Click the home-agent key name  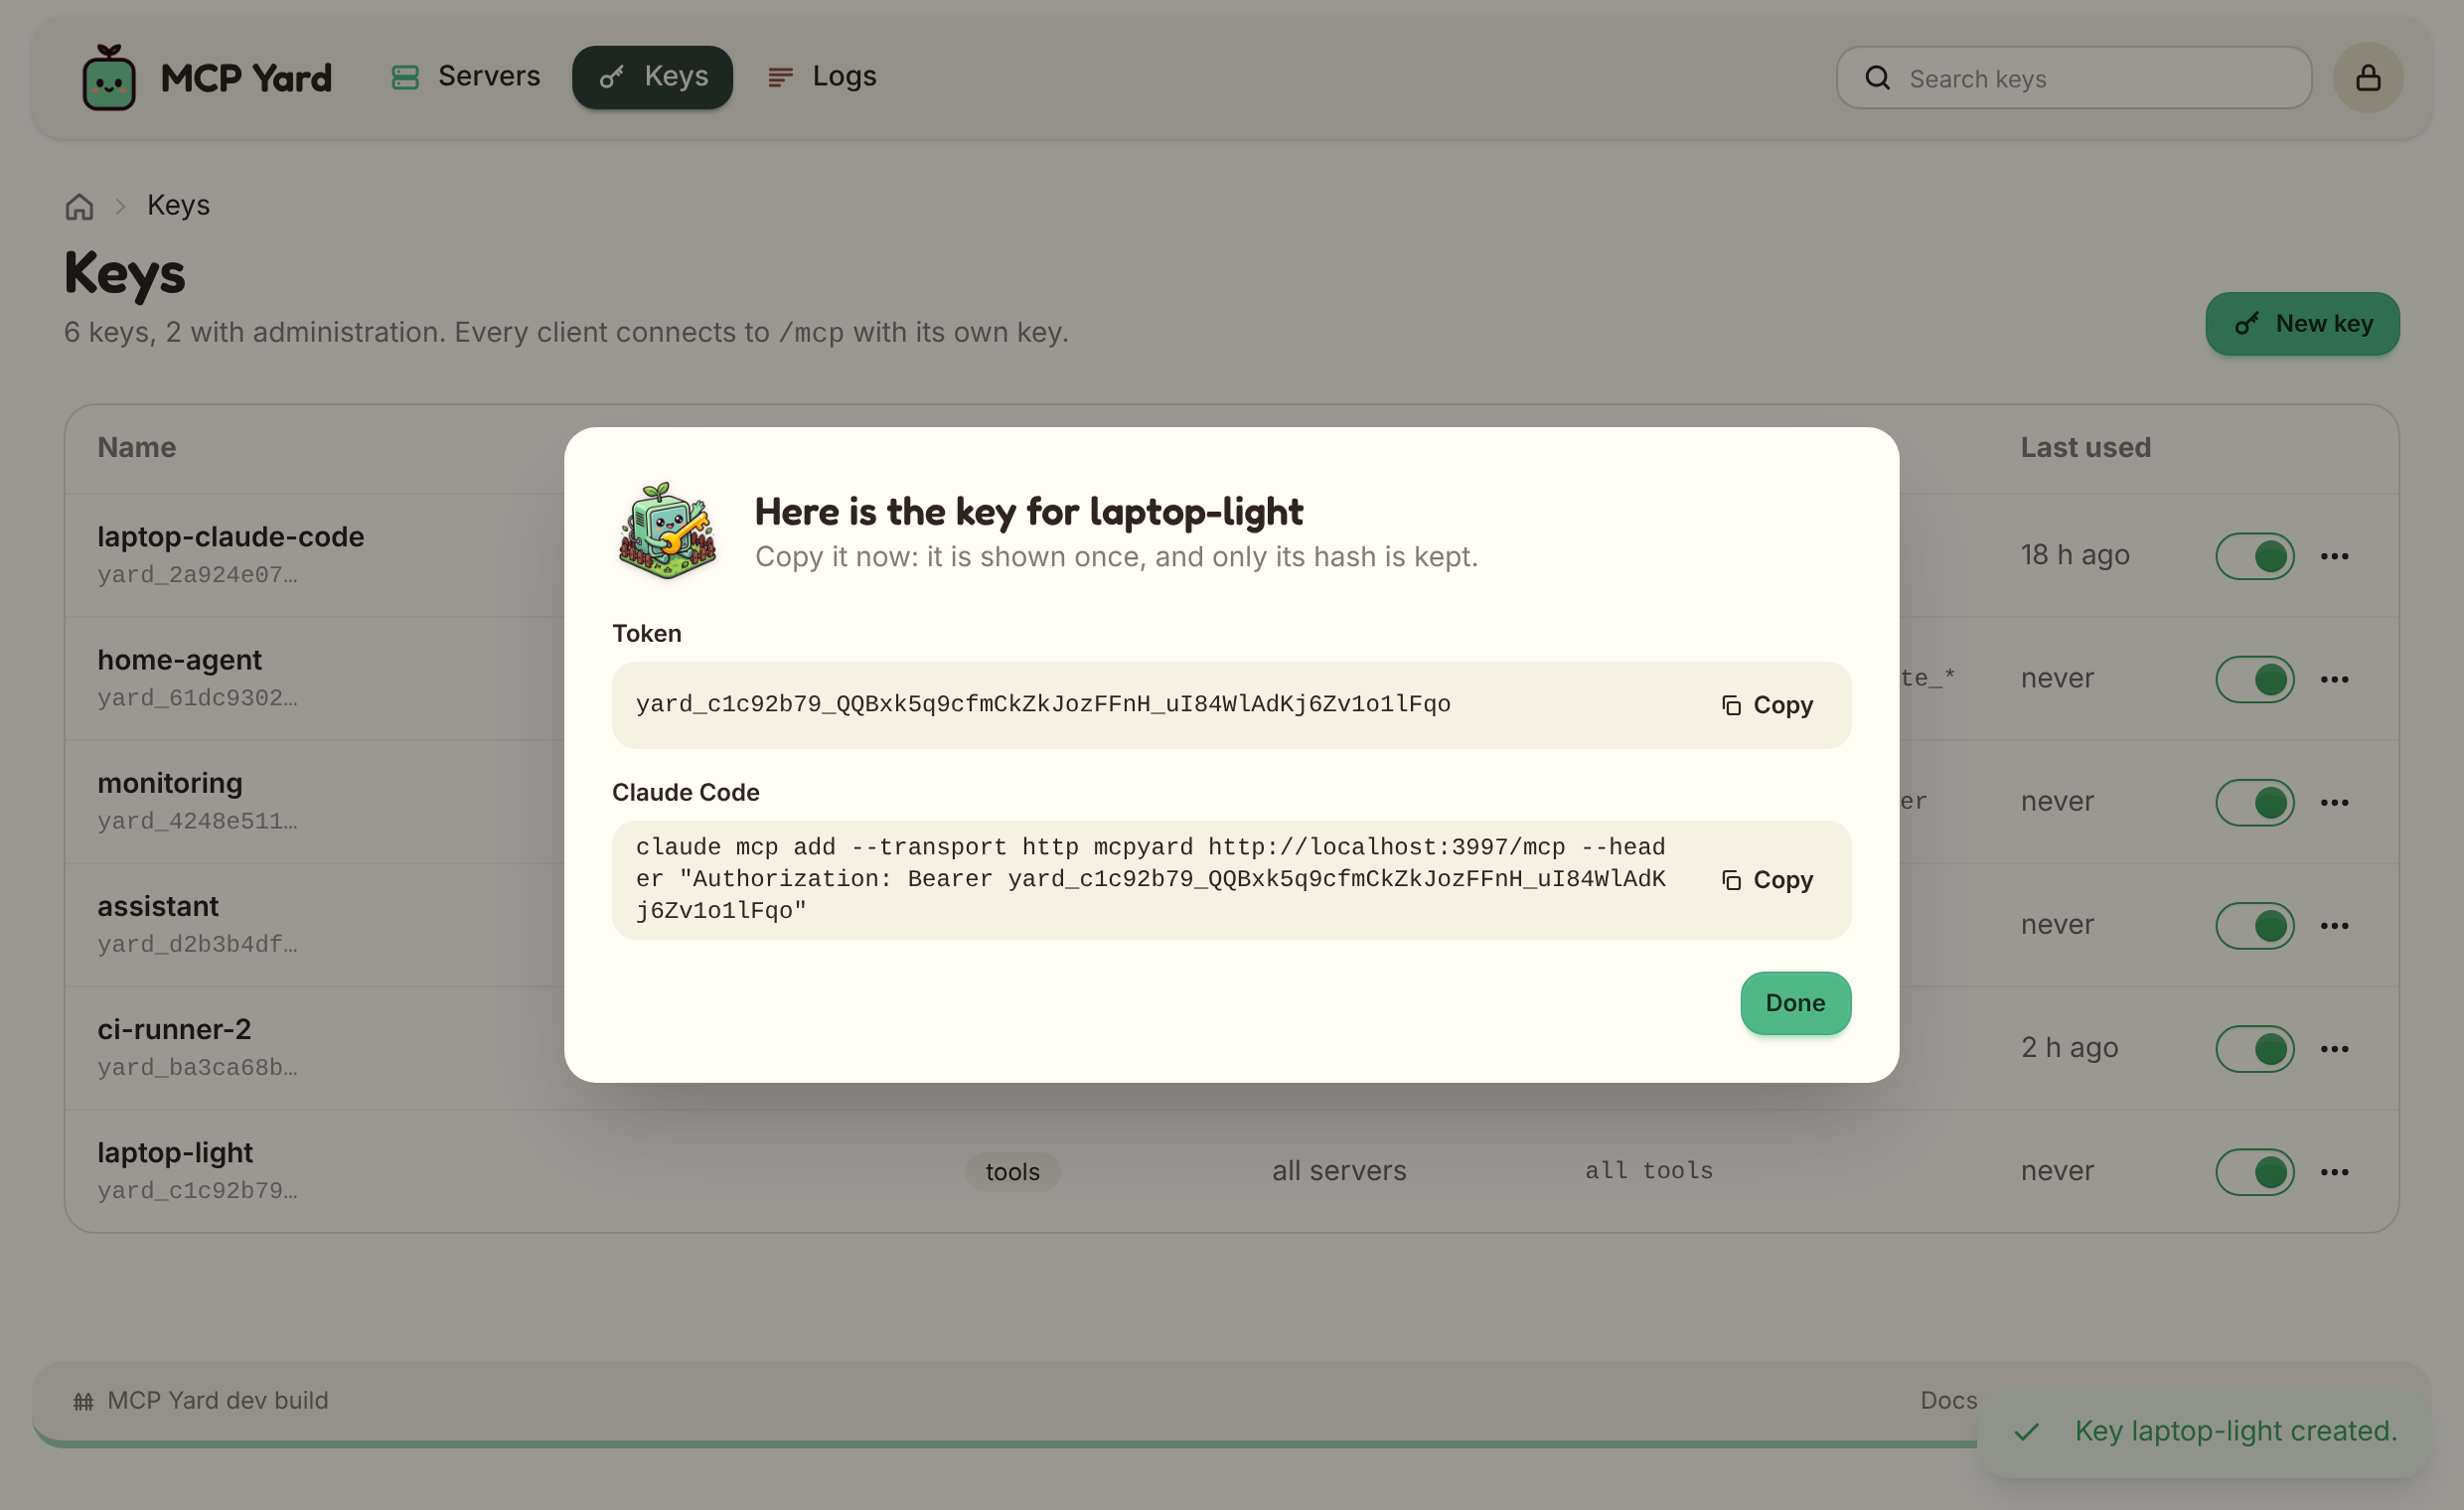(x=179, y=660)
